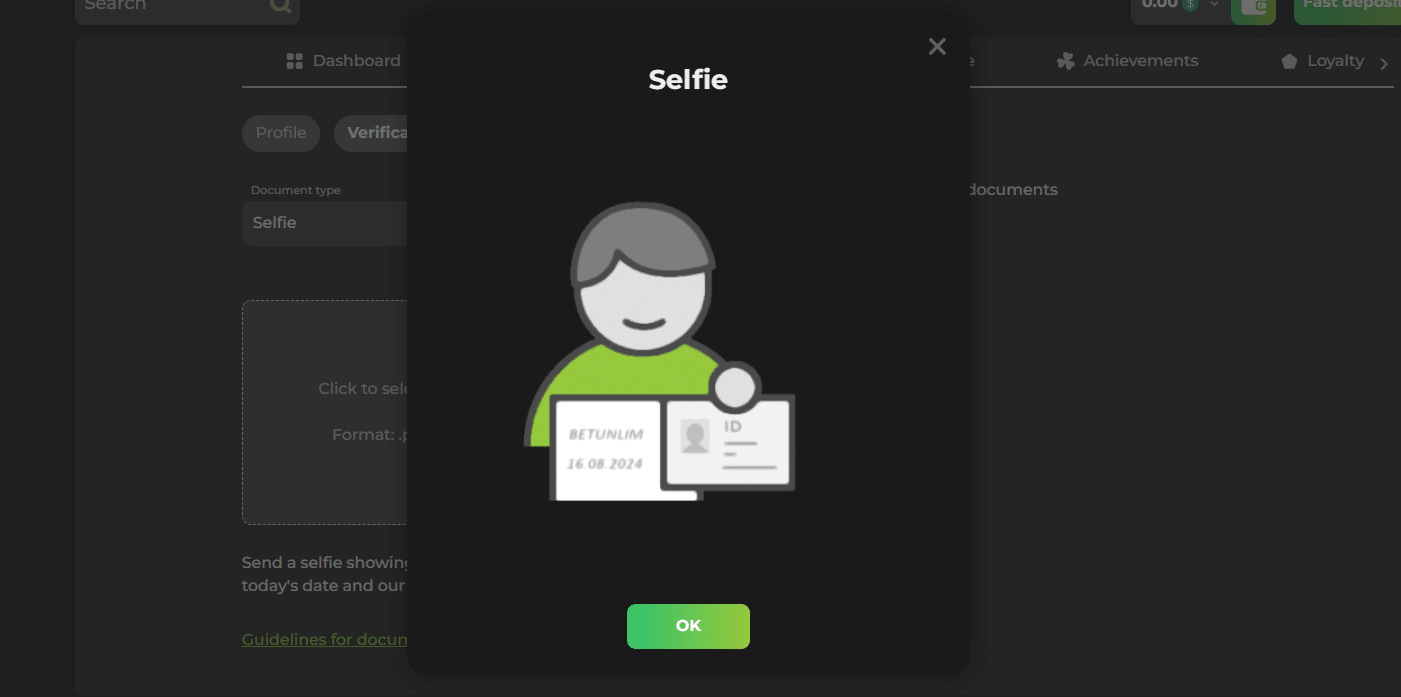This screenshot has width=1401, height=697.
Task: Select the Profile pill tab
Action: pos(281,133)
